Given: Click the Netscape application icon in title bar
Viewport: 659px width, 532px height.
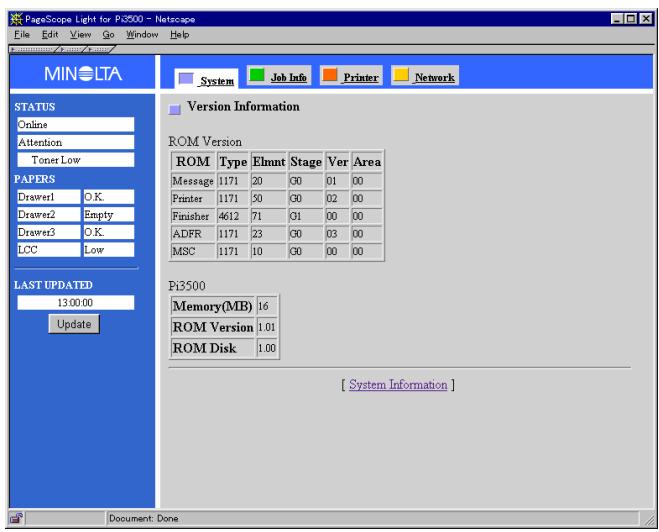Looking at the screenshot, I should [16, 19].
